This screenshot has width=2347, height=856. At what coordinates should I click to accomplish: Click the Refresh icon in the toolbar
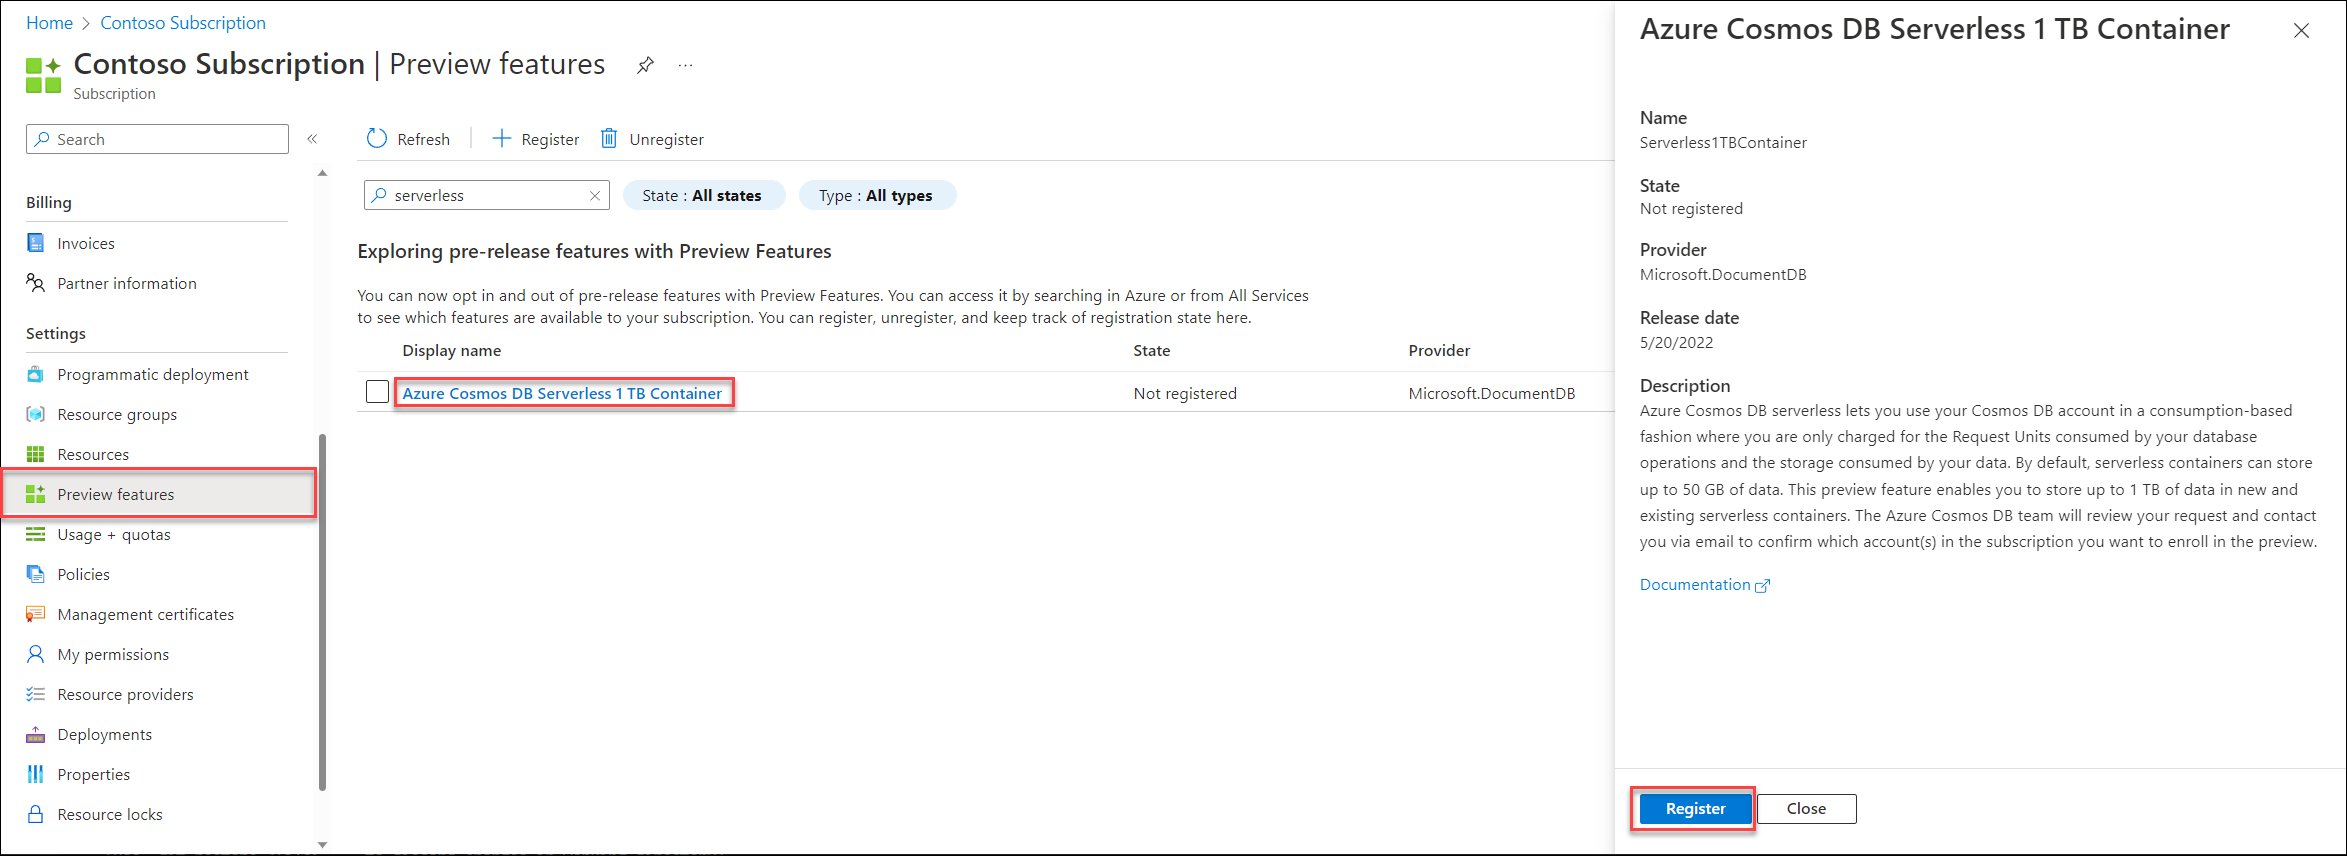377,139
